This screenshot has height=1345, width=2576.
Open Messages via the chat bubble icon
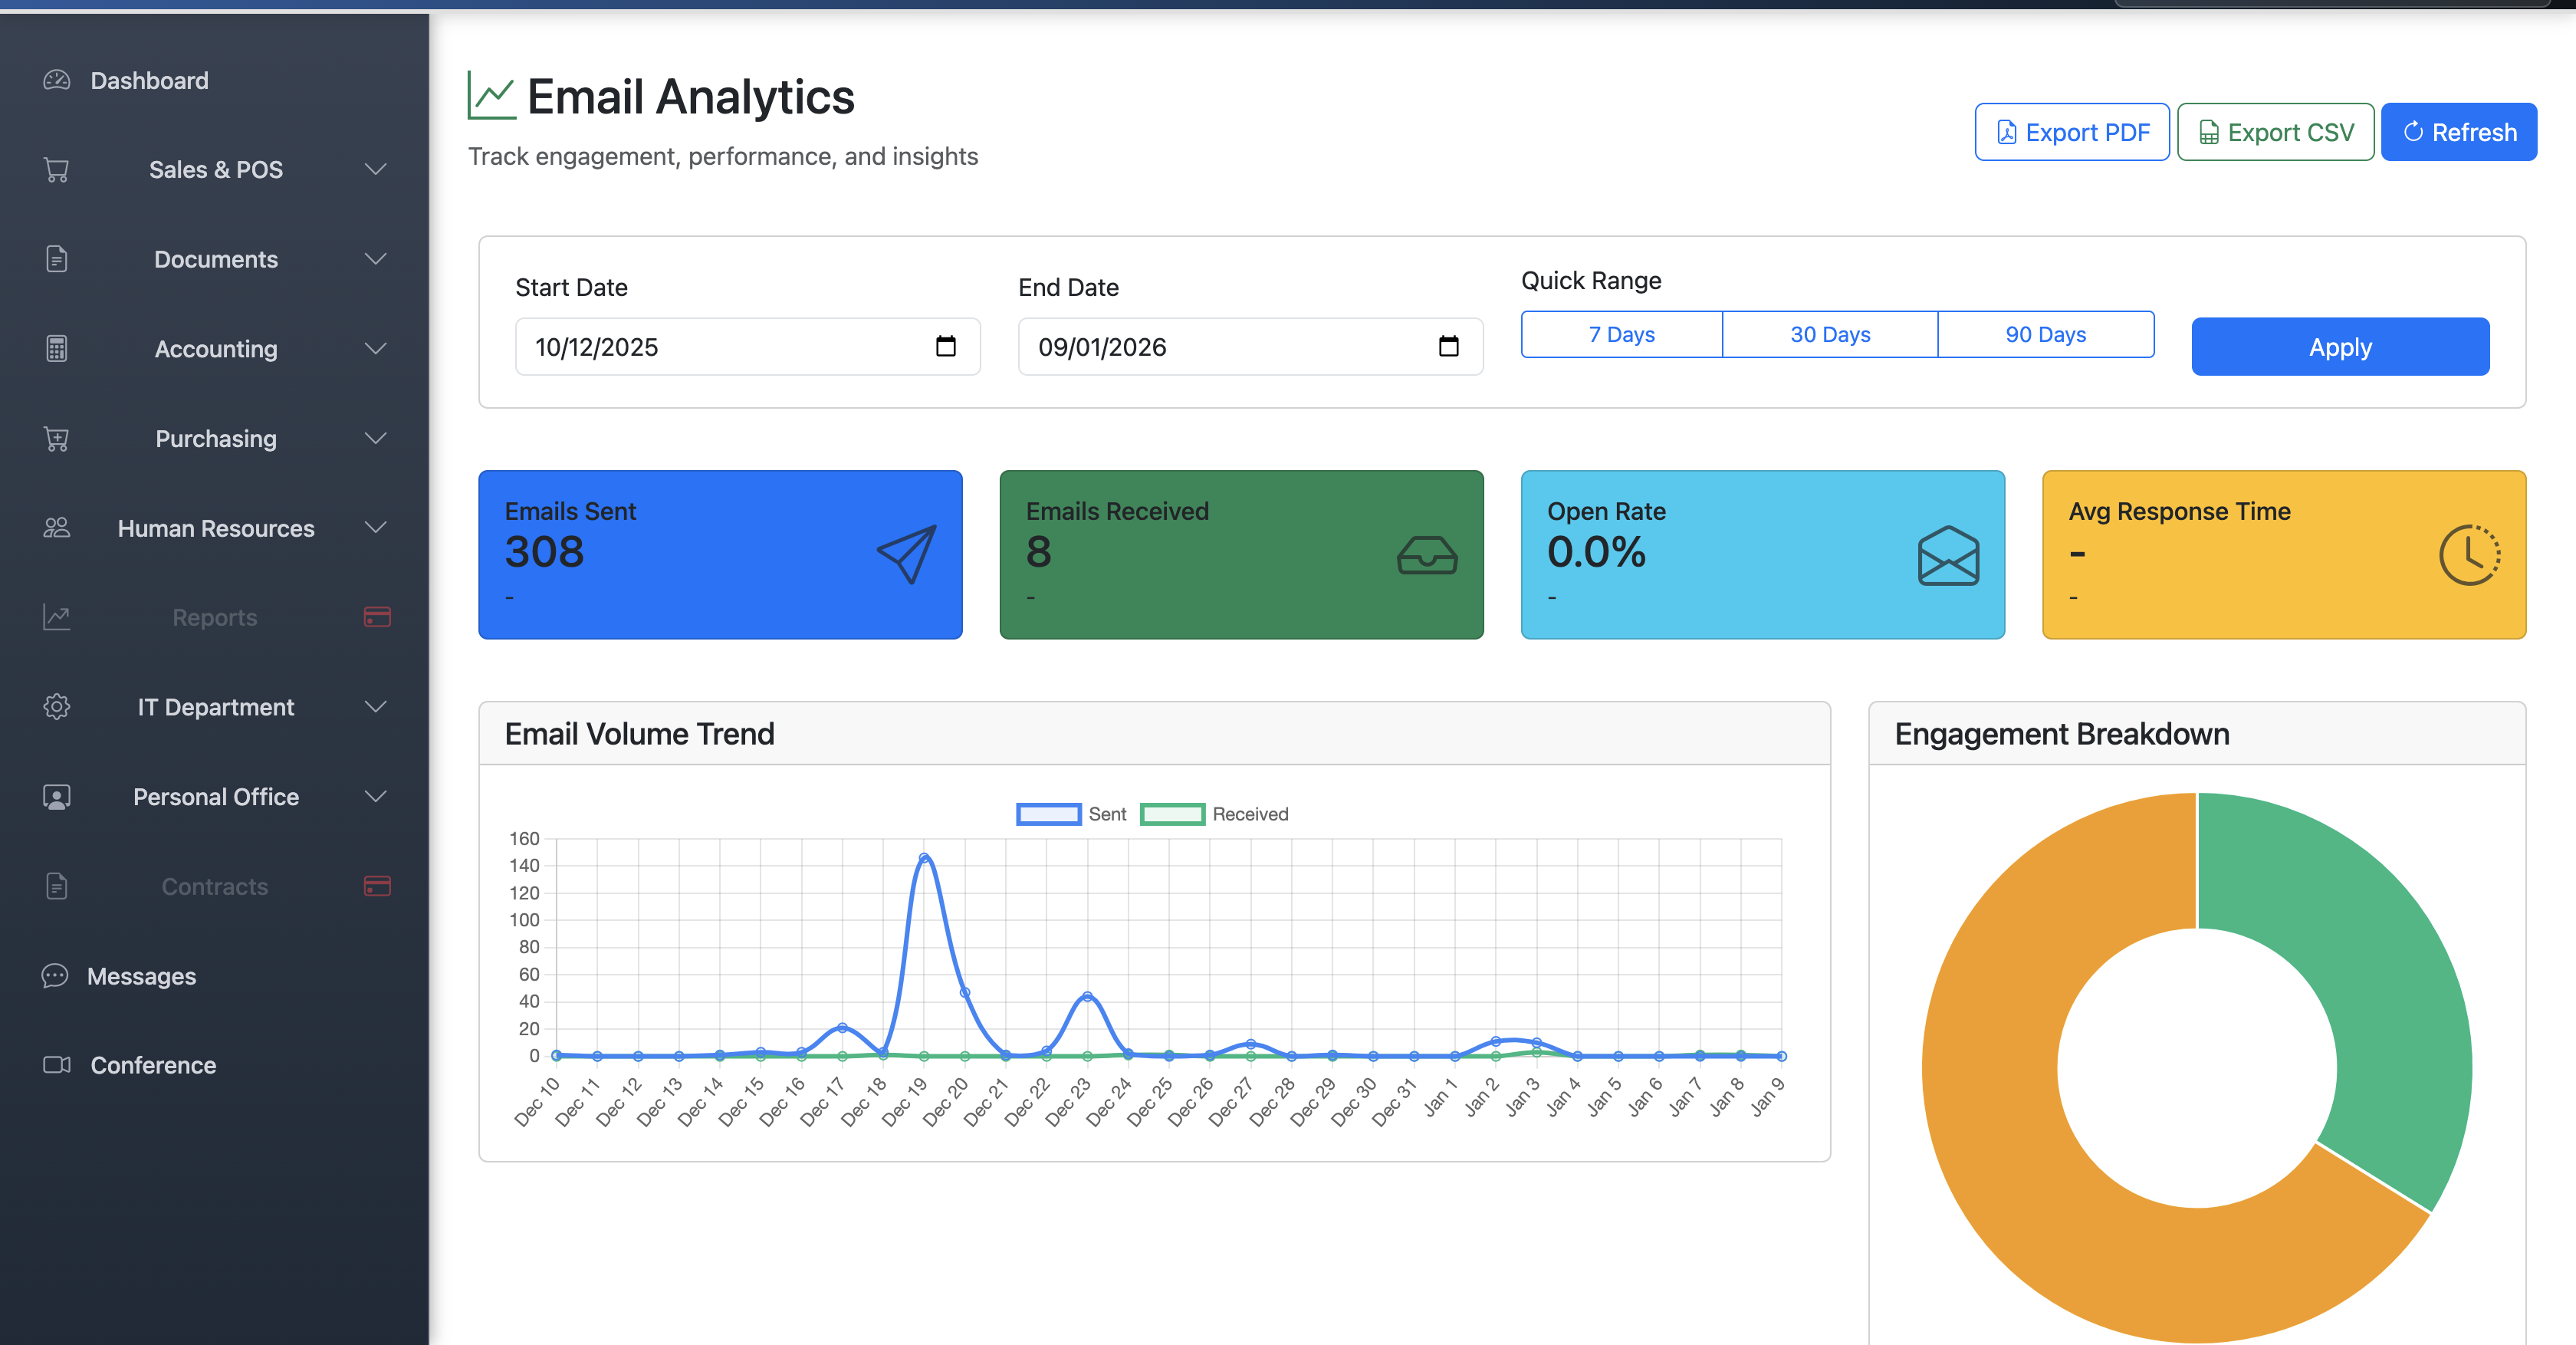(56, 976)
